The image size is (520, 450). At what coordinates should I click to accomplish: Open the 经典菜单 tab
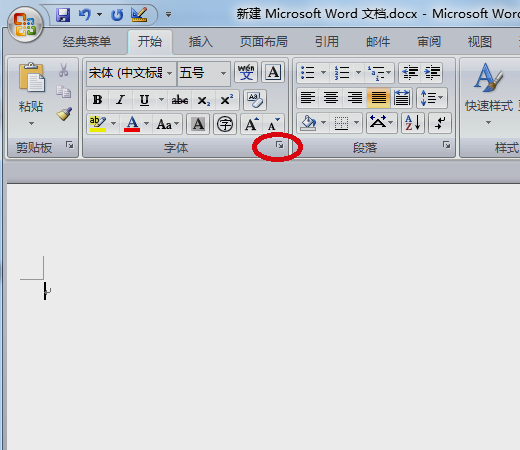87,42
